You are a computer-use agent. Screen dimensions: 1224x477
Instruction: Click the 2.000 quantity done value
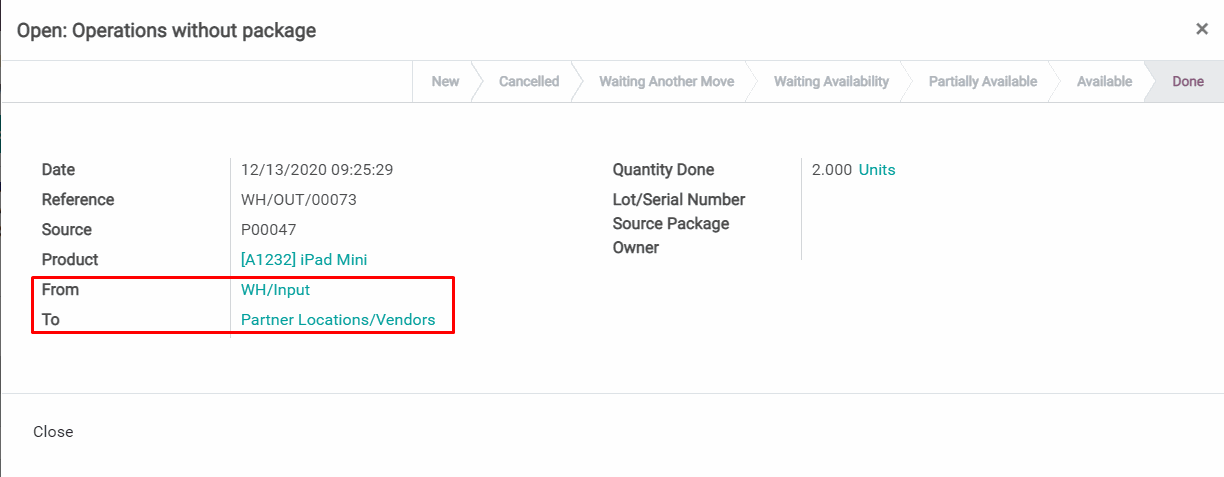[x=832, y=170]
